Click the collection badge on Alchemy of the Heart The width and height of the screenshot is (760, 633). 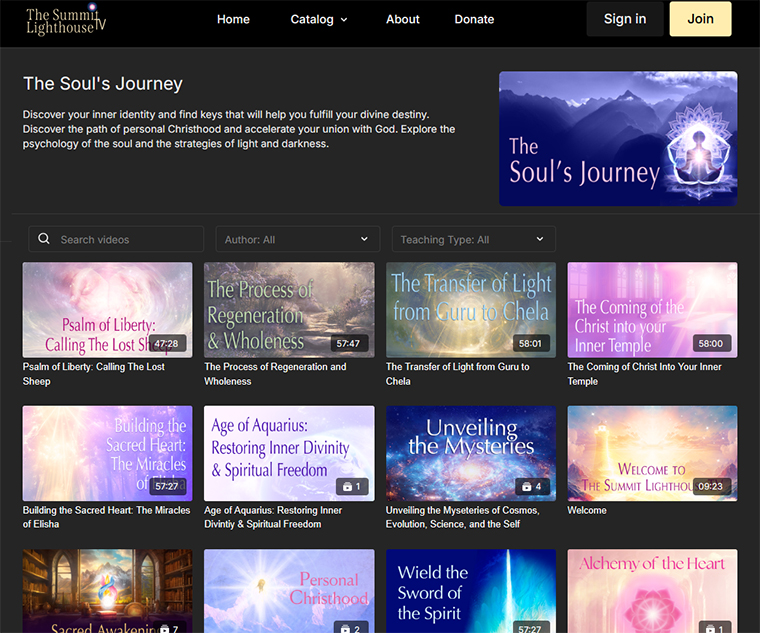715,628
